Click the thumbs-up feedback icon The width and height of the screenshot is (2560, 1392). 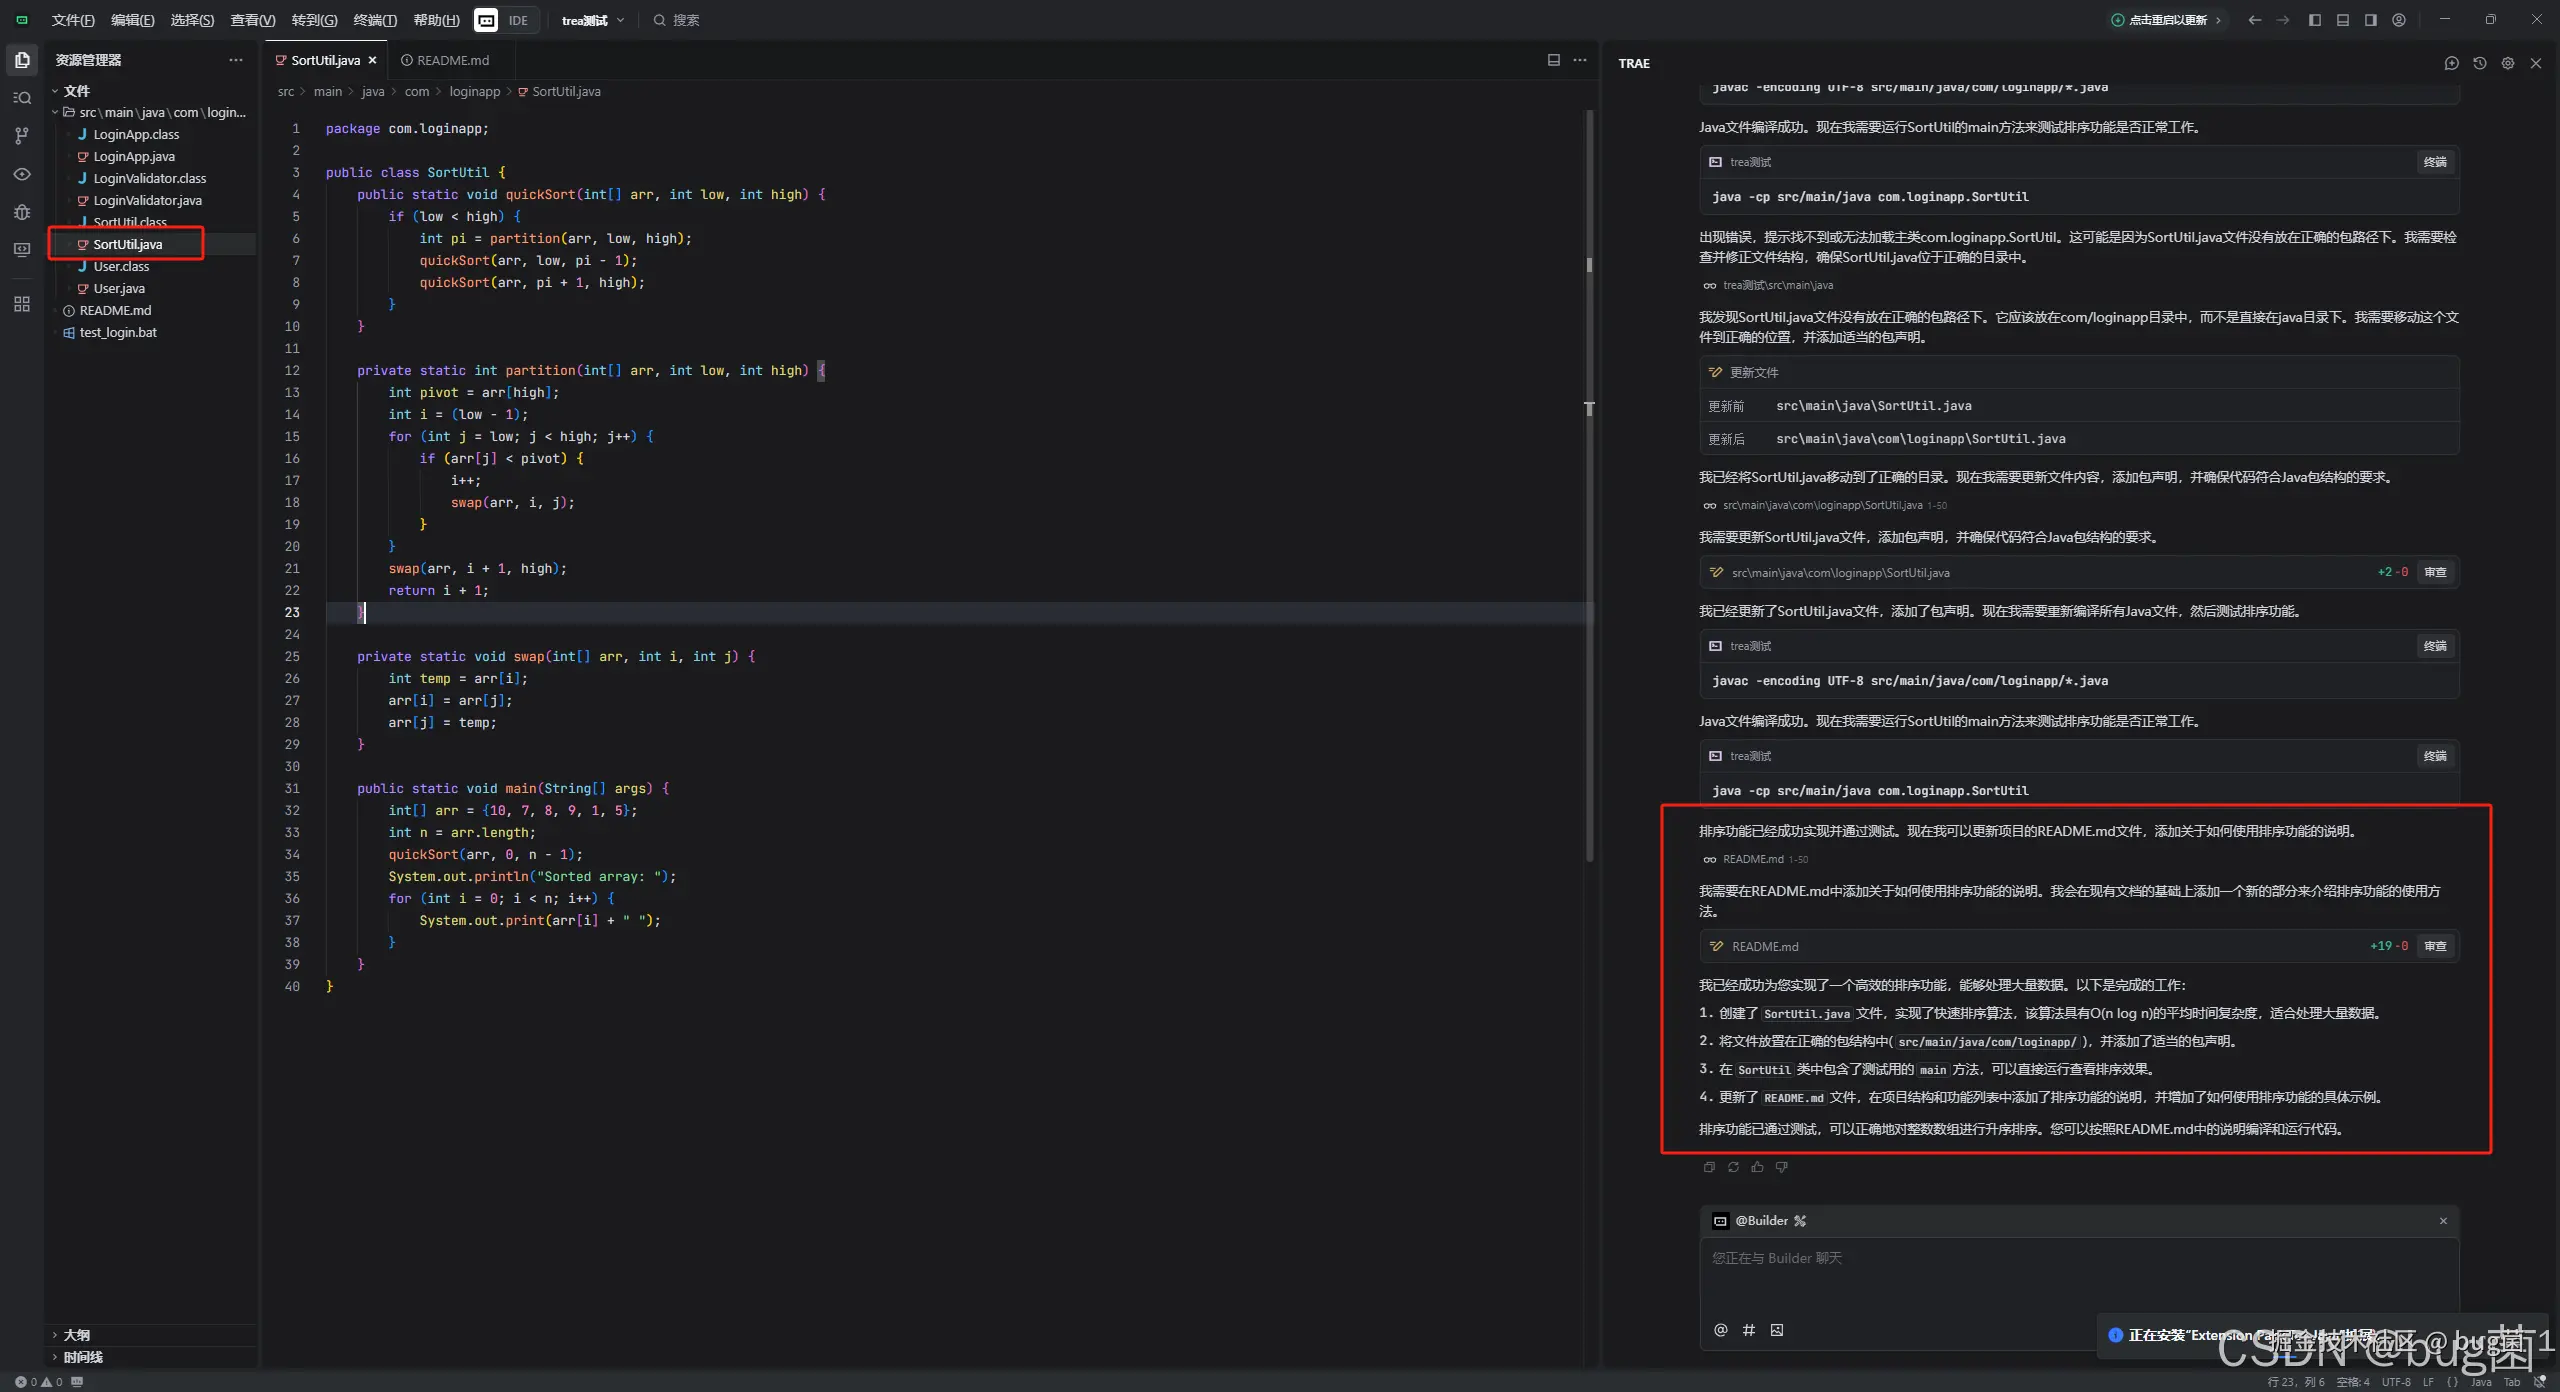pos(1757,1167)
